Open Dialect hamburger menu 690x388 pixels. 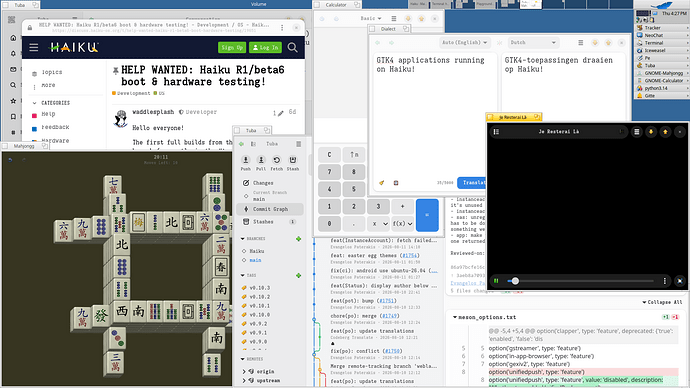coord(580,43)
